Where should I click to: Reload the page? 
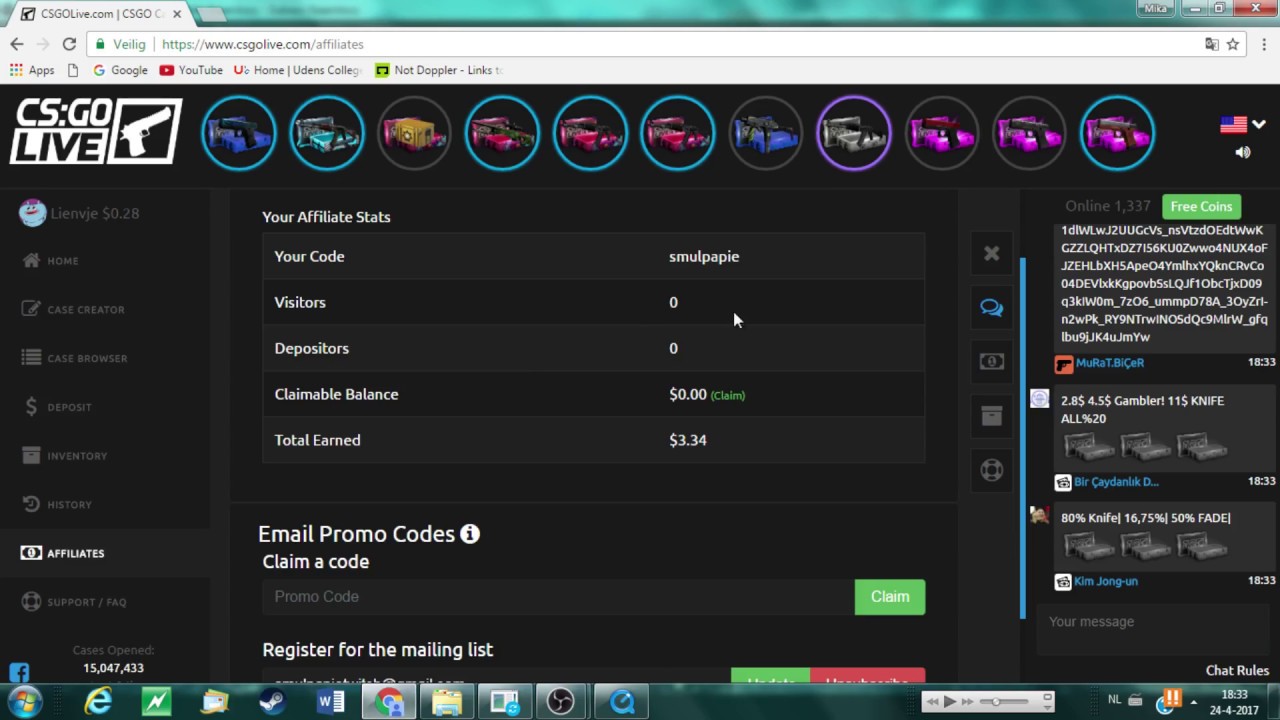pos(69,44)
